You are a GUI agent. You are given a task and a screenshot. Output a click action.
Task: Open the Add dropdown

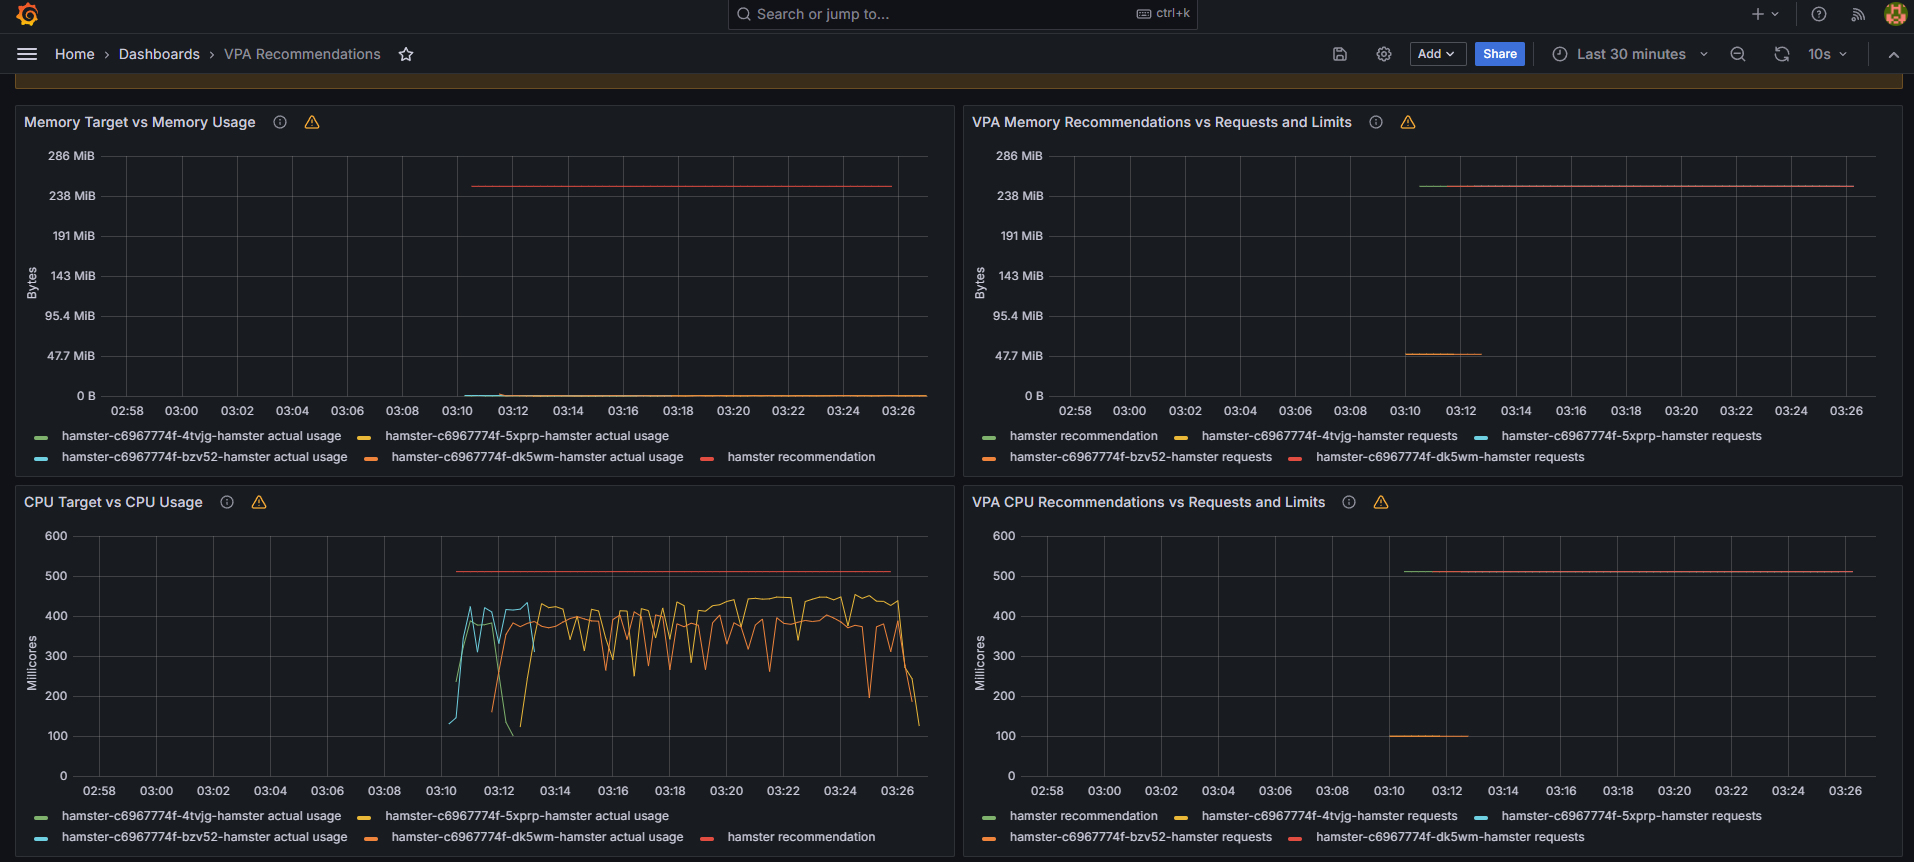pos(1438,54)
